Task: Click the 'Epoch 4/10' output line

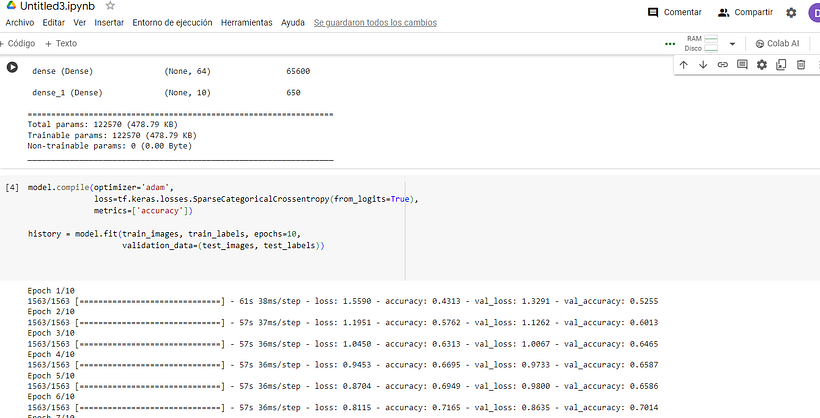Action: 51,354
